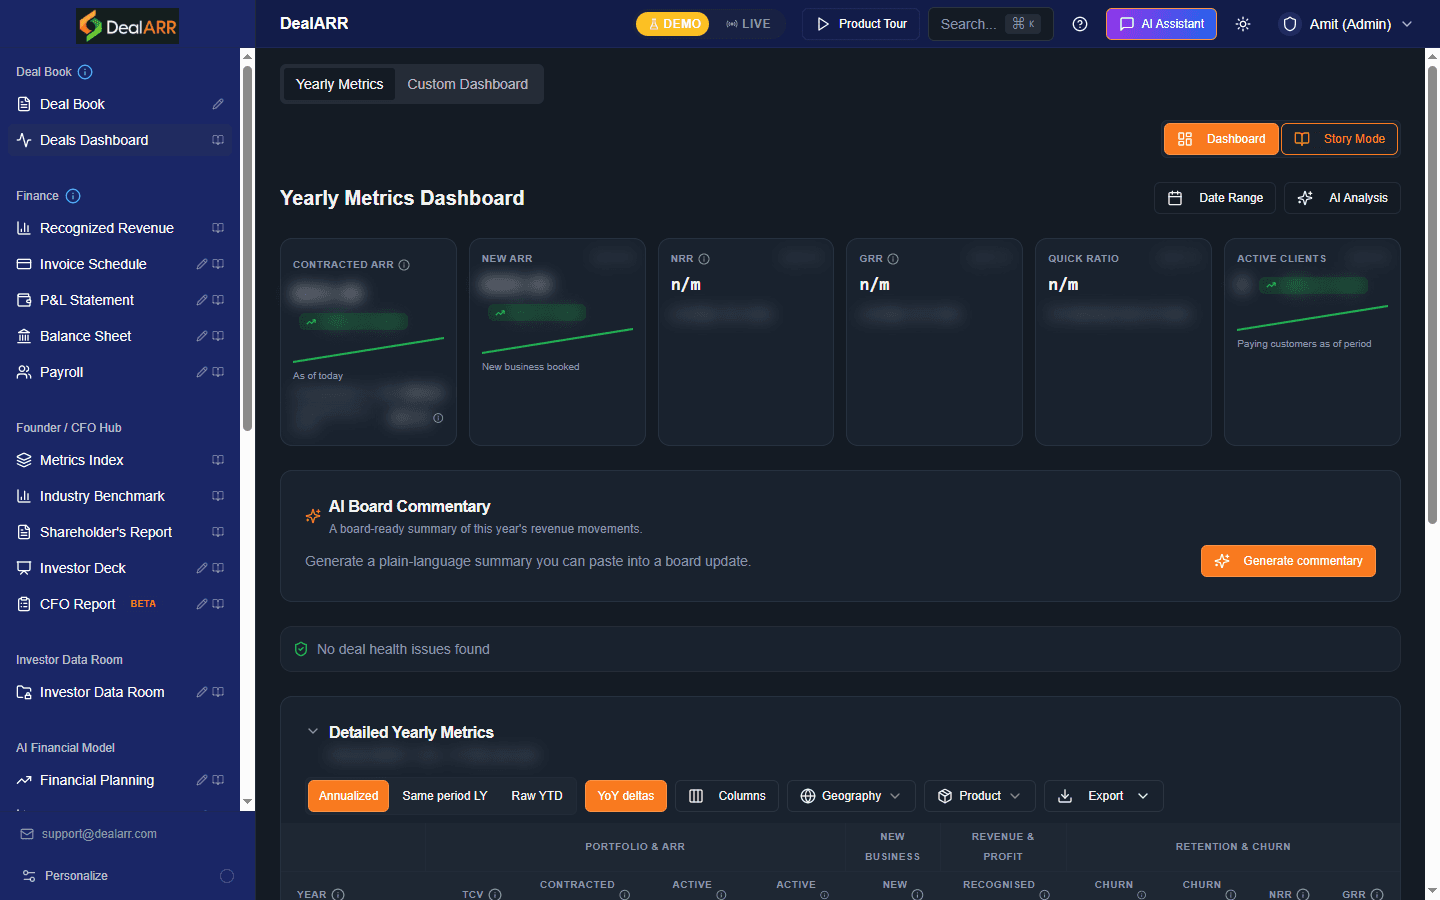1440x900 pixels.
Task: Click the DealARR logo
Action: pos(128,26)
